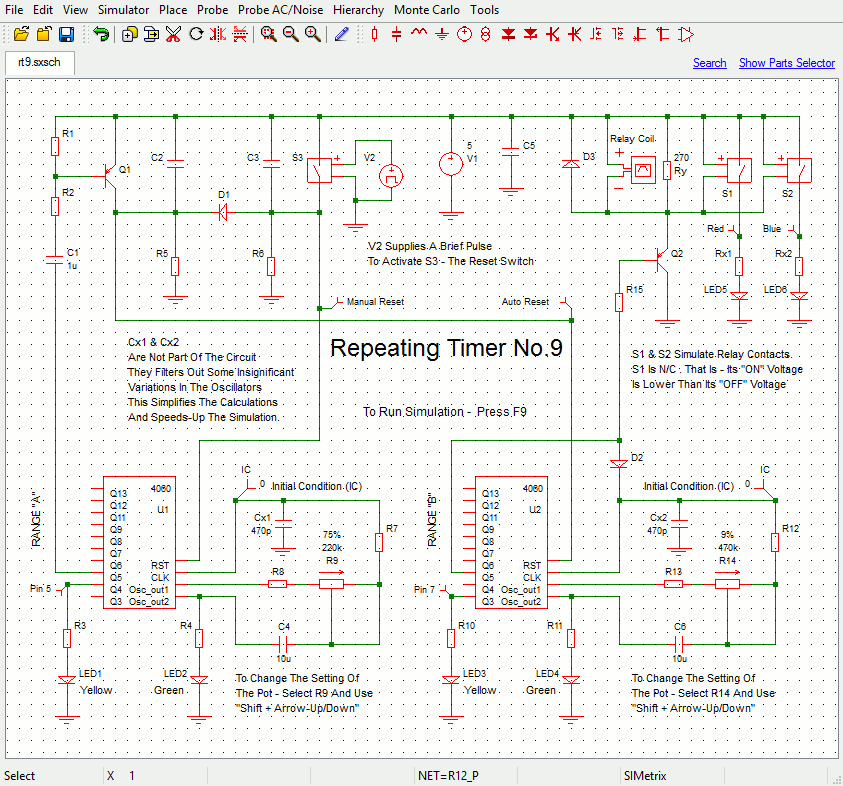
Task: Open the Monte Carlo menu
Action: point(427,10)
